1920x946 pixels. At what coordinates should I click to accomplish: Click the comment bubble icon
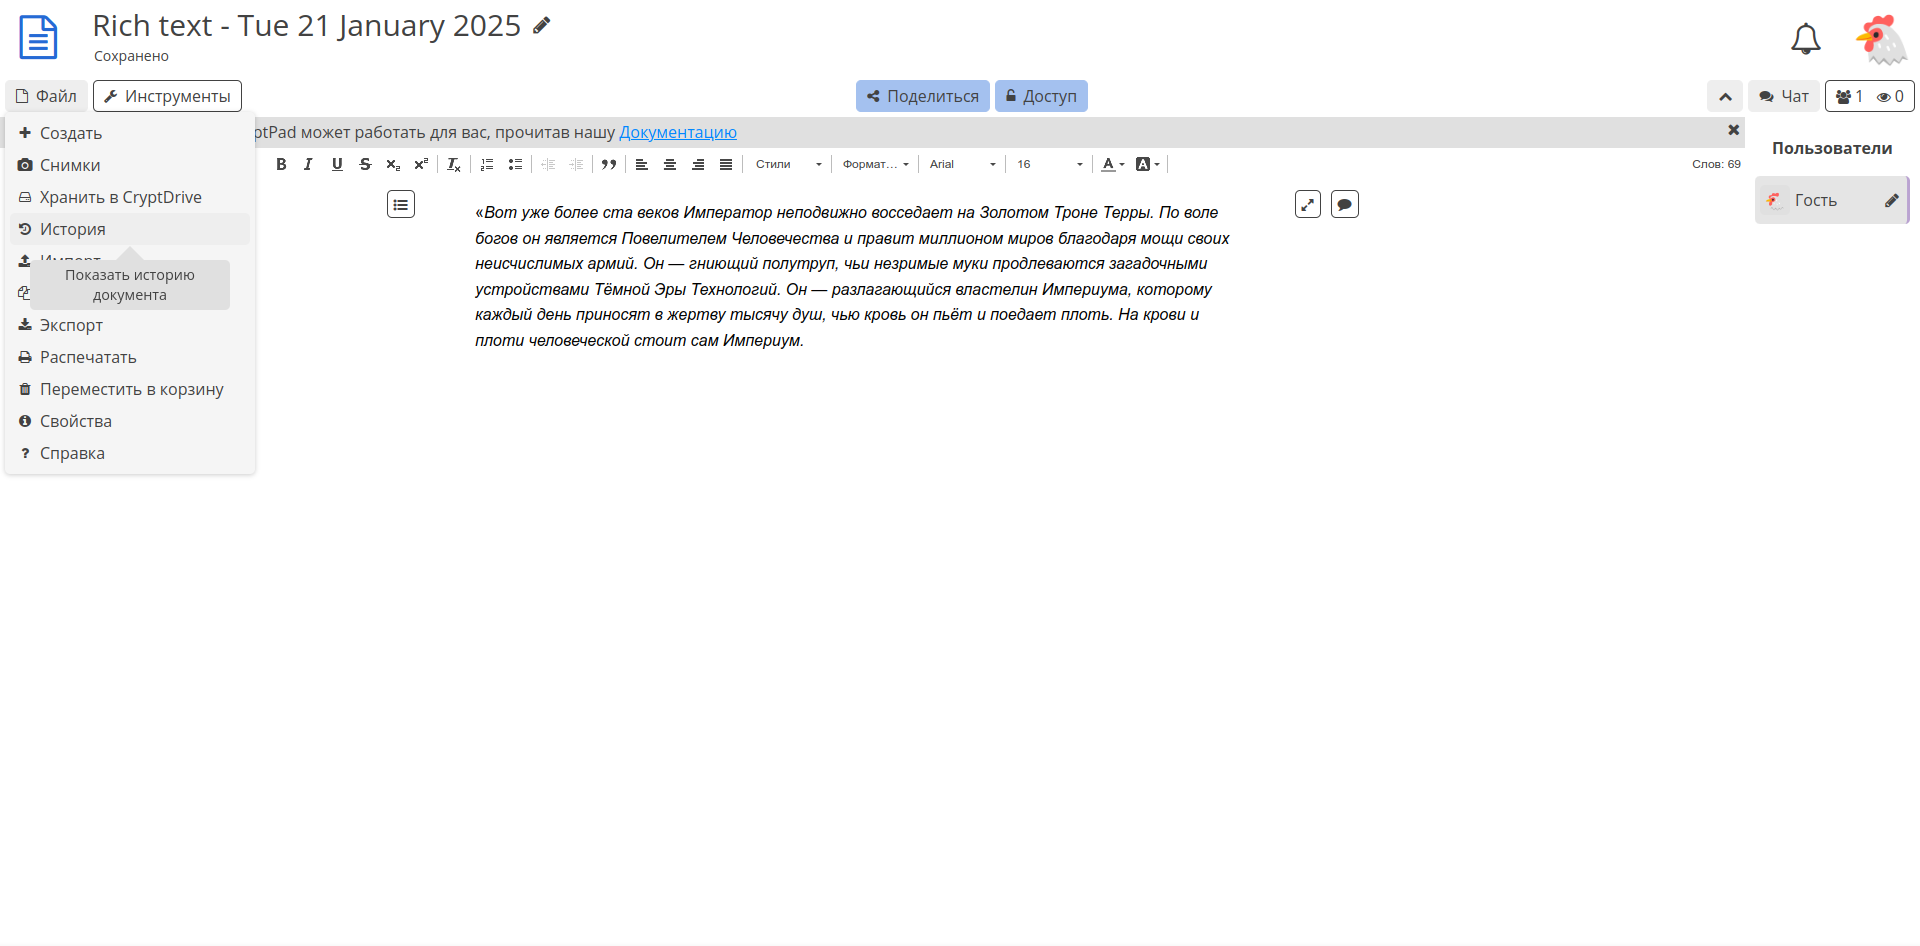click(1345, 204)
